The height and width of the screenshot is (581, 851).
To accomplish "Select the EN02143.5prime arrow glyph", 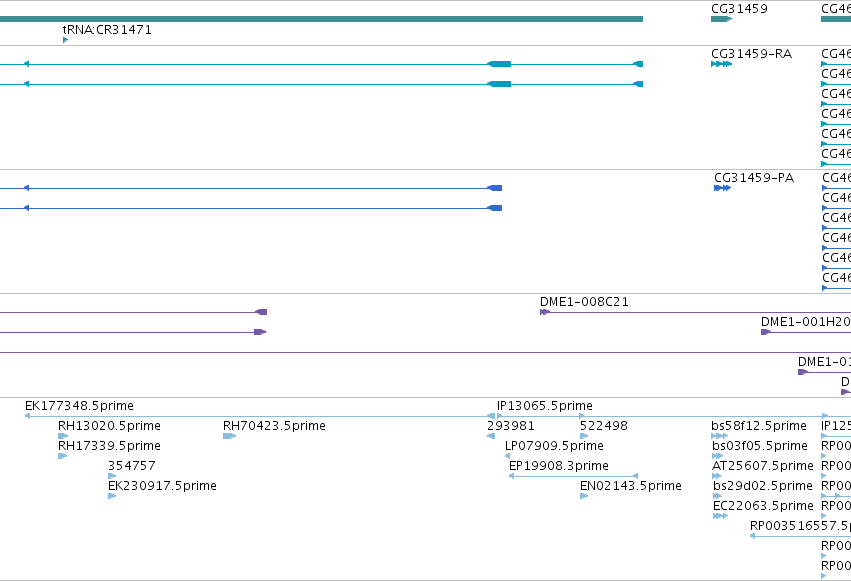I will click(x=584, y=496).
